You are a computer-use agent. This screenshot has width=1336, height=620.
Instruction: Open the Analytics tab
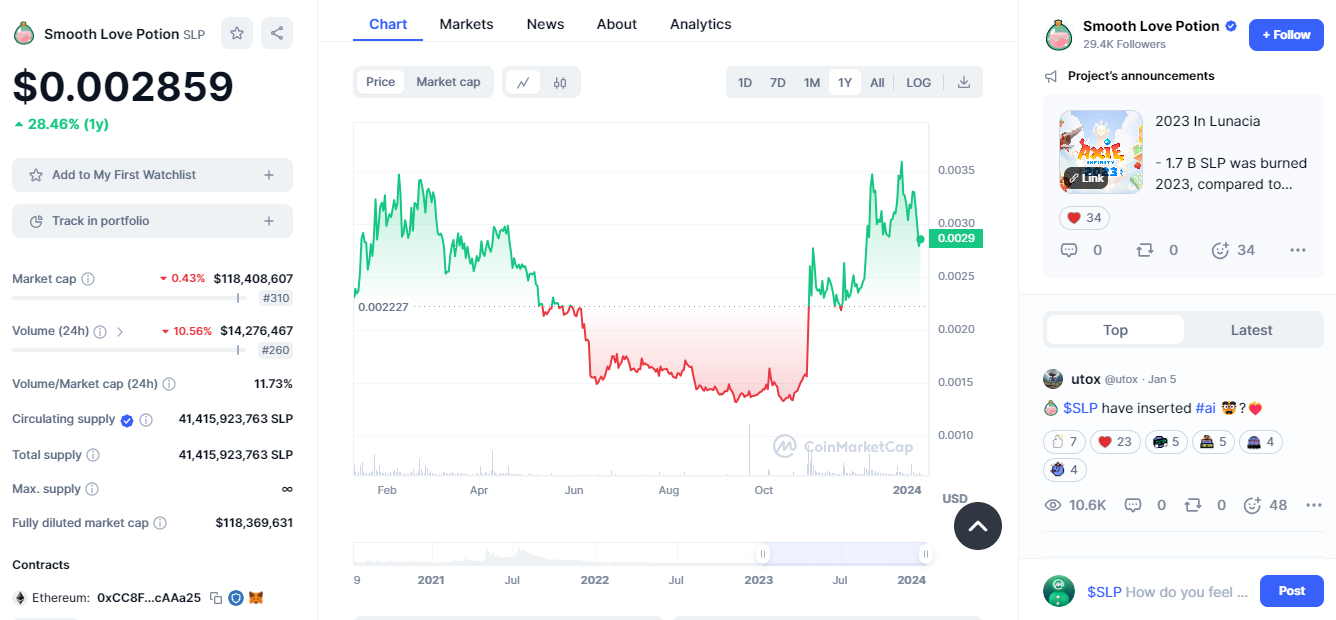point(700,24)
